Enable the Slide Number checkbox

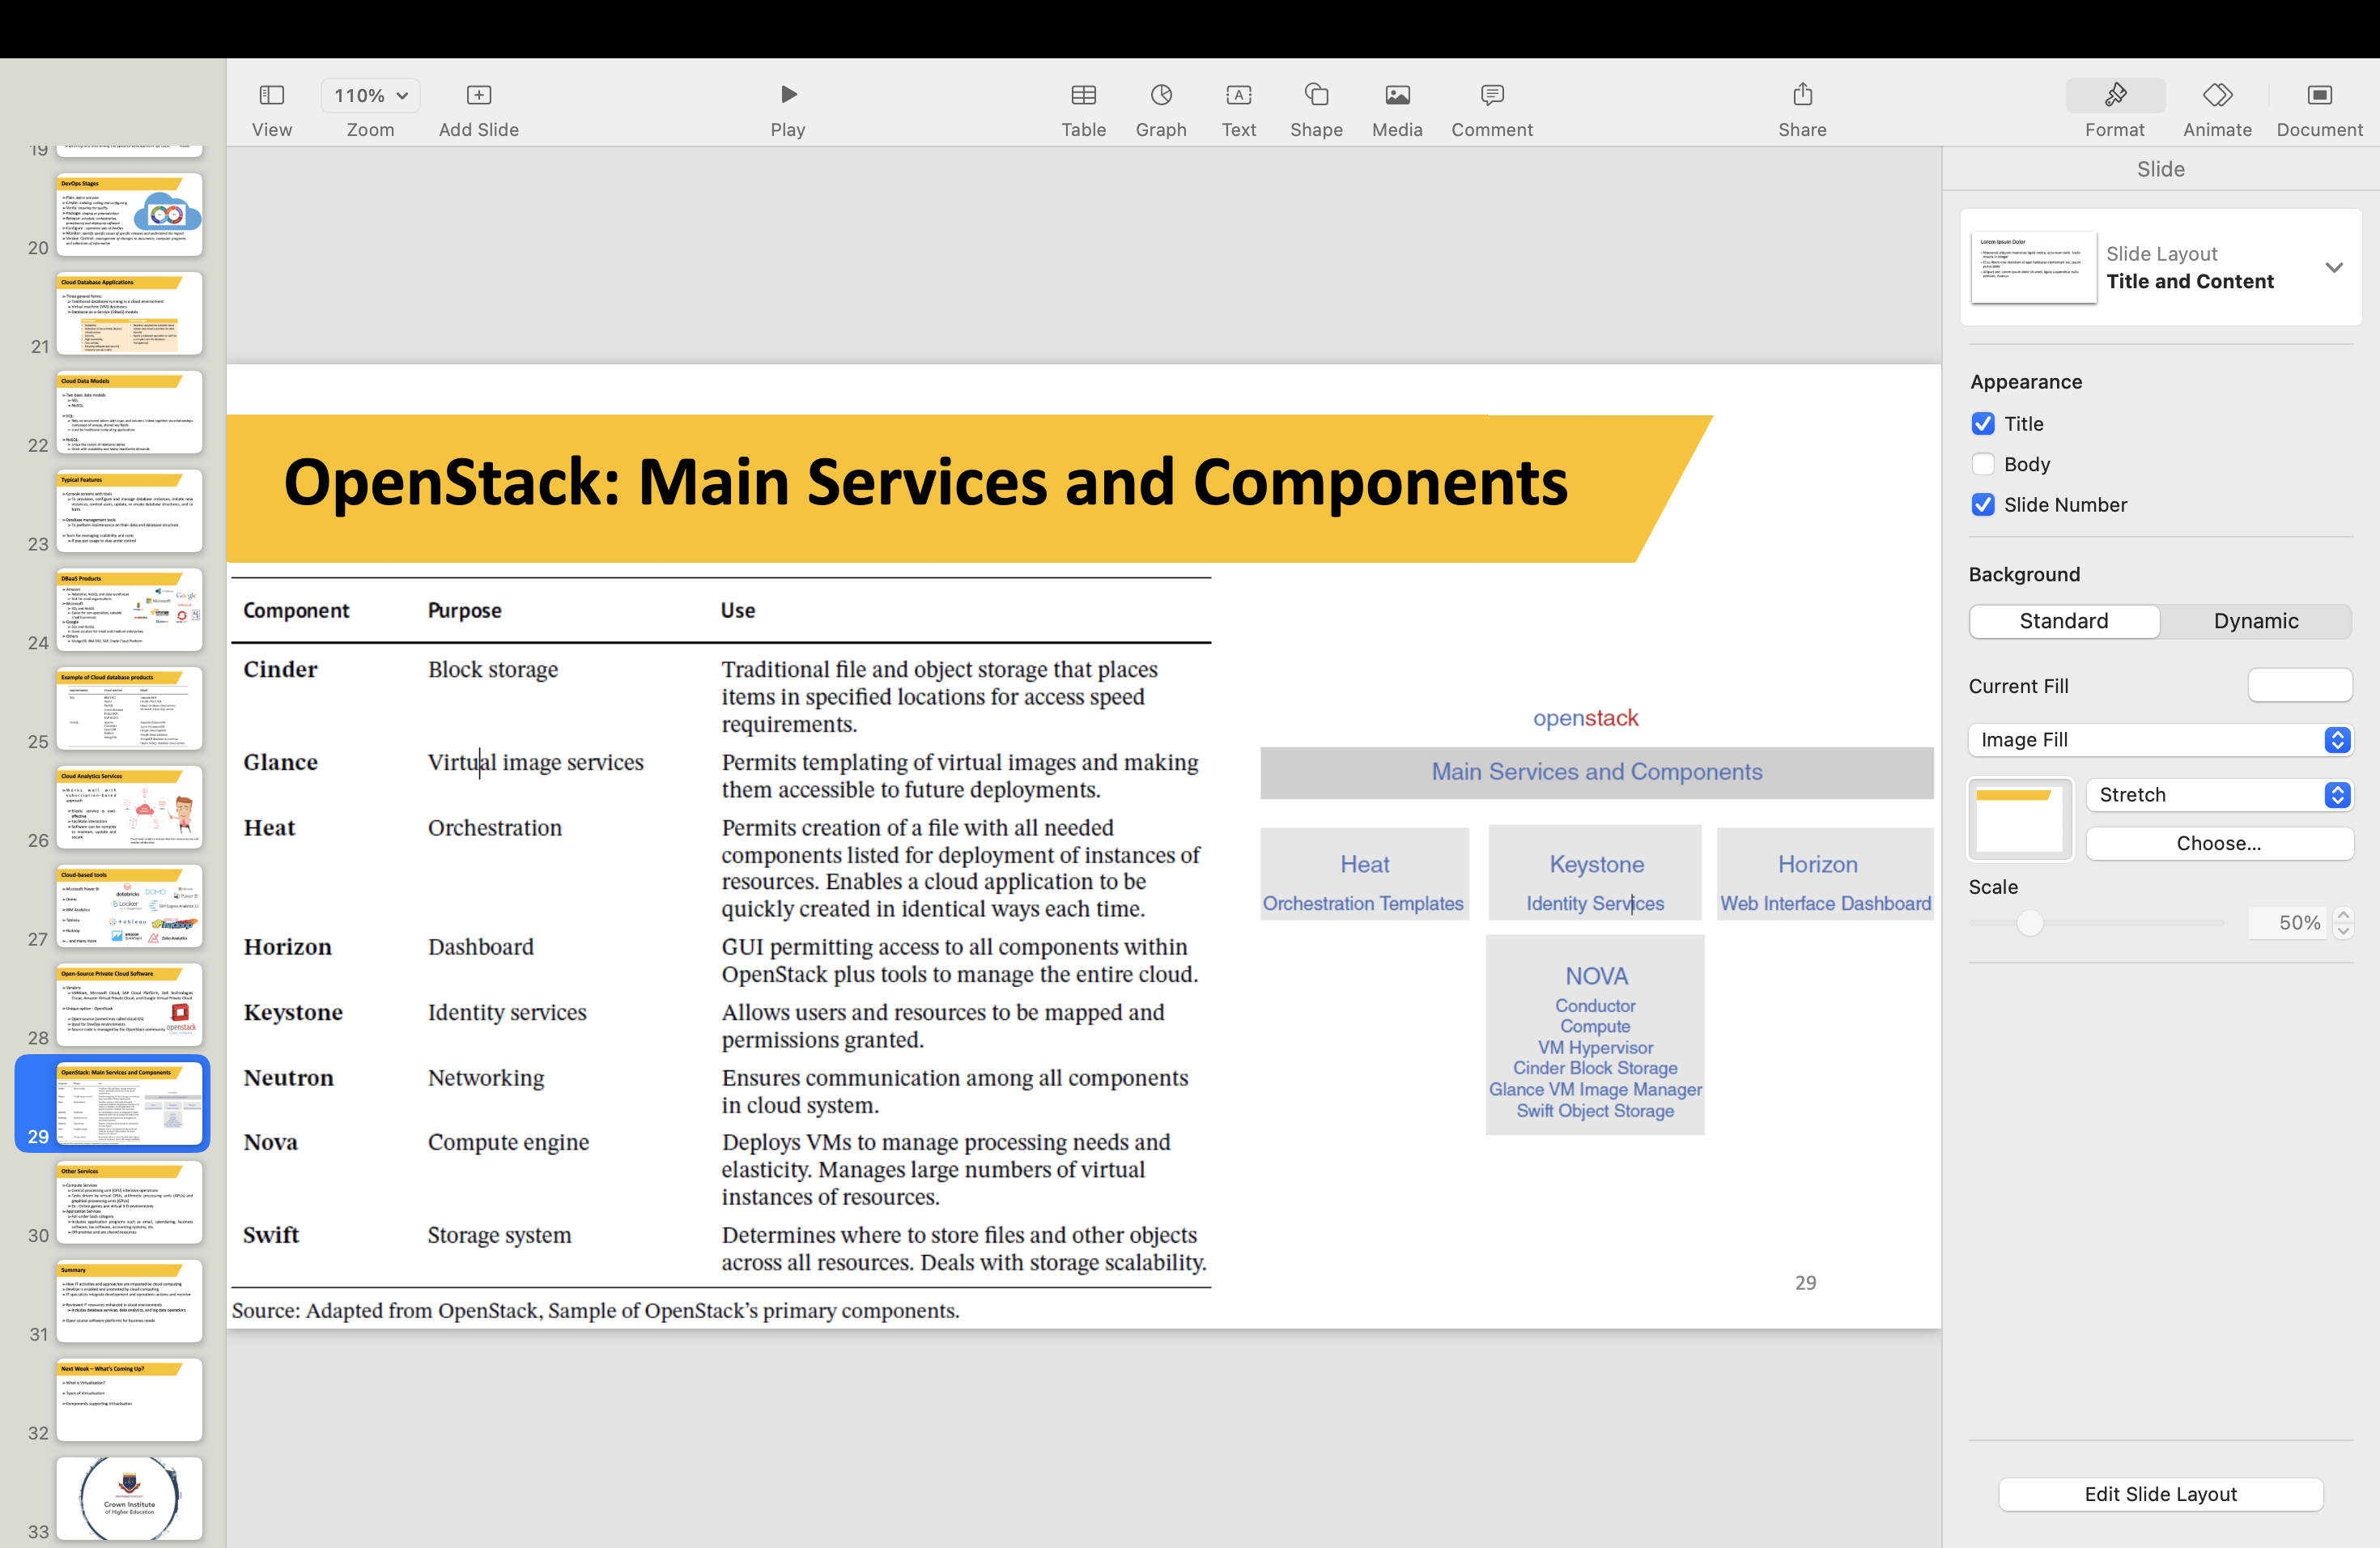click(x=1983, y=505)
